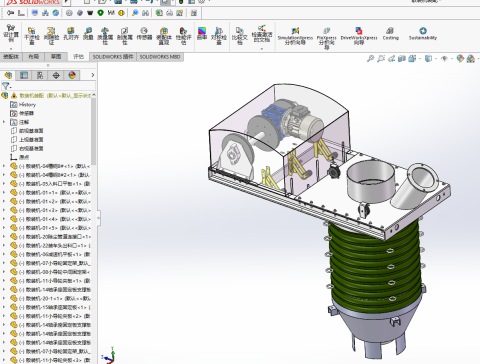Collapse panel using side splitter handle
Viewport: 480px width, 364px height.
click(99, 218)
